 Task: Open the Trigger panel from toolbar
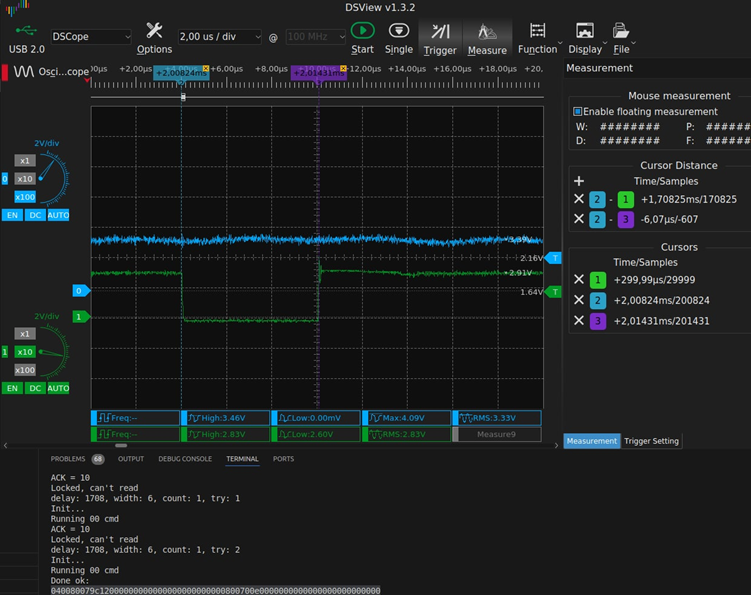(x=440, y=32)
